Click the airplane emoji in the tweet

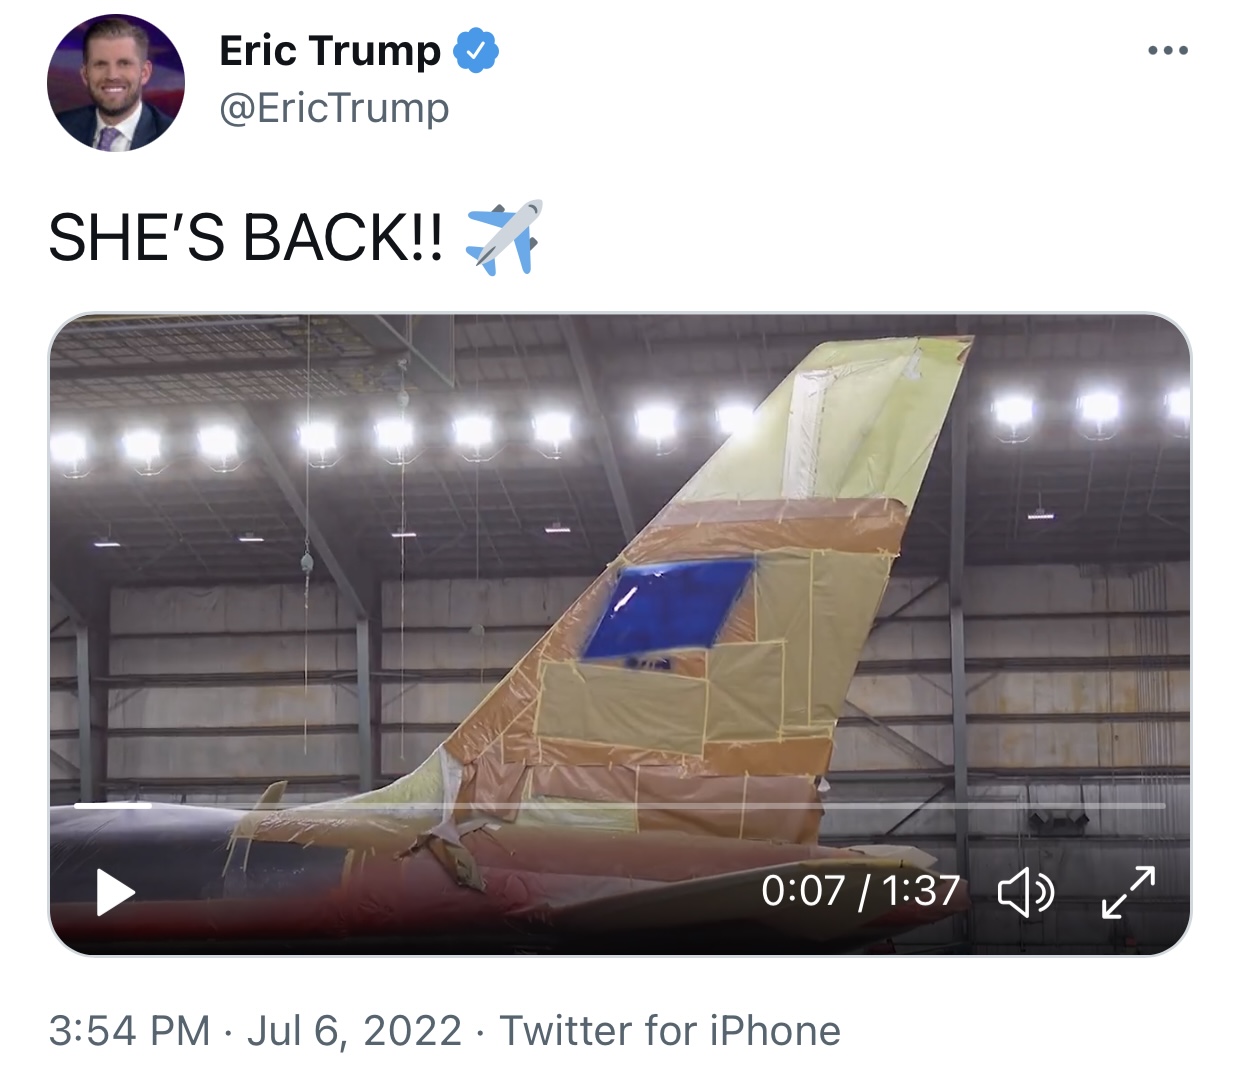504,237
